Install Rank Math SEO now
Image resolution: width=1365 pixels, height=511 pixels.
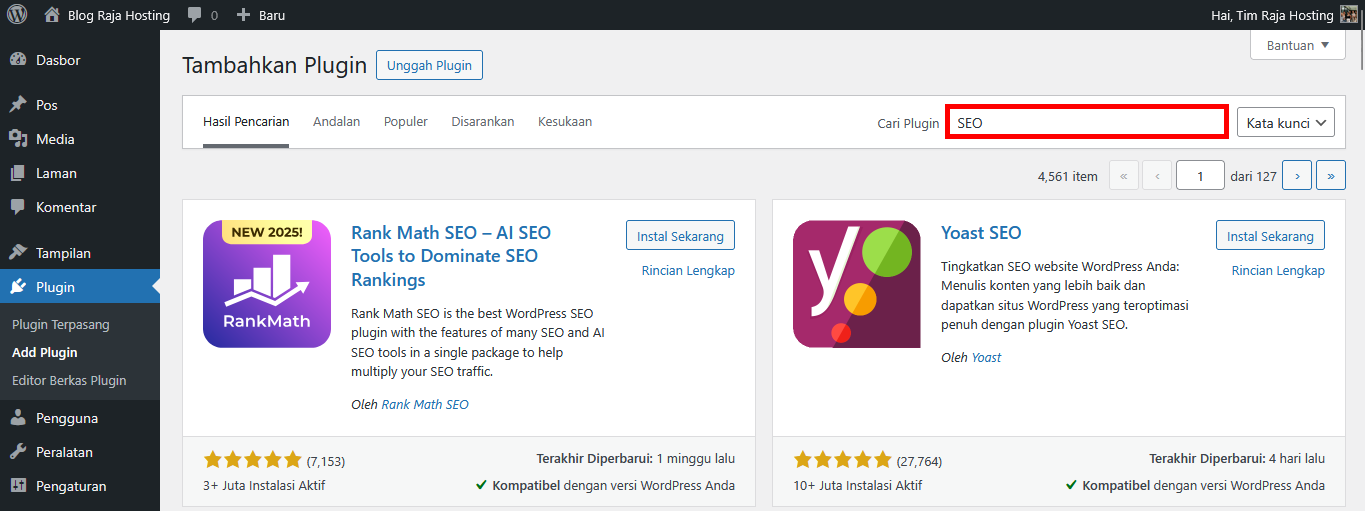(680, 236)
